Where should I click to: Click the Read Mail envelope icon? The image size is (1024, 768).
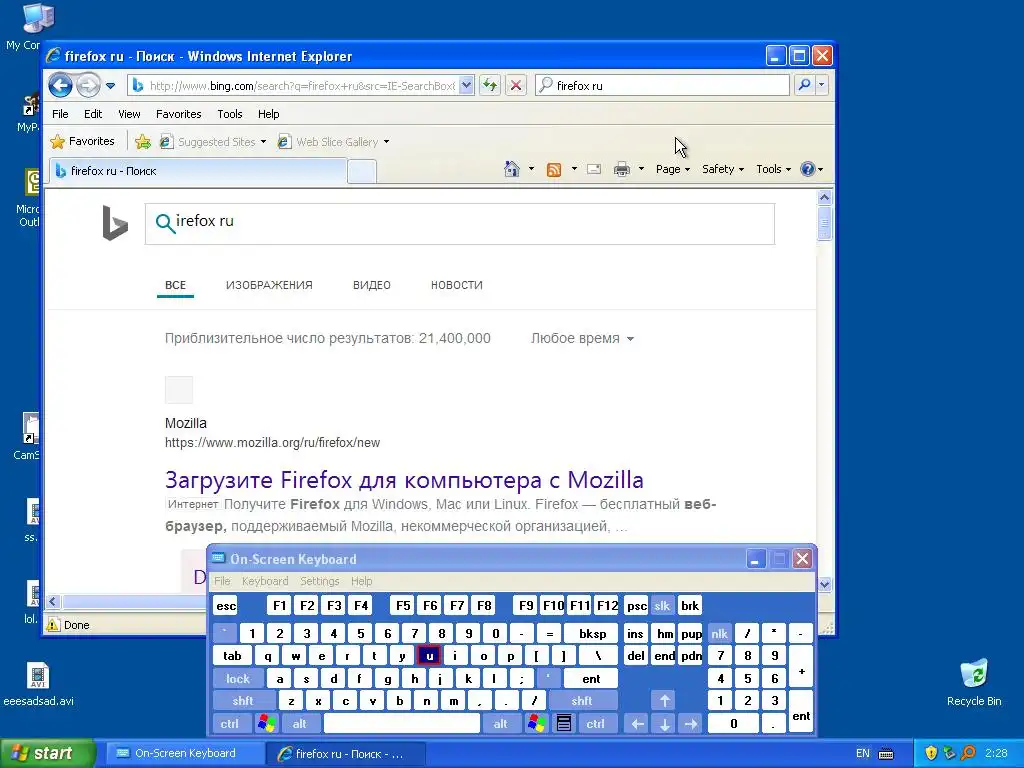point(594,169)
